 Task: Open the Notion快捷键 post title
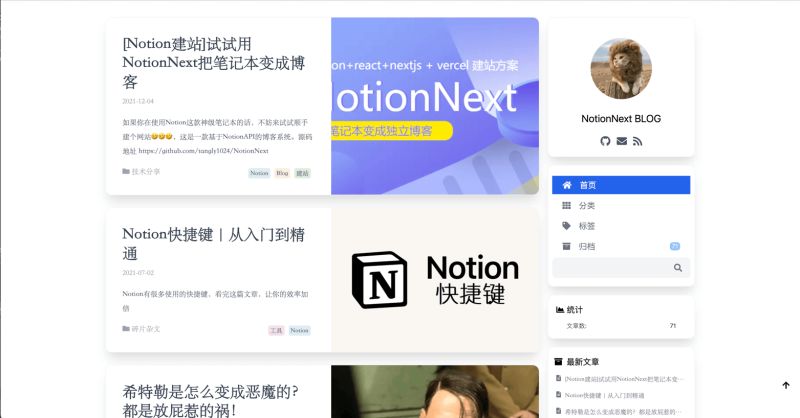(213, 244)
